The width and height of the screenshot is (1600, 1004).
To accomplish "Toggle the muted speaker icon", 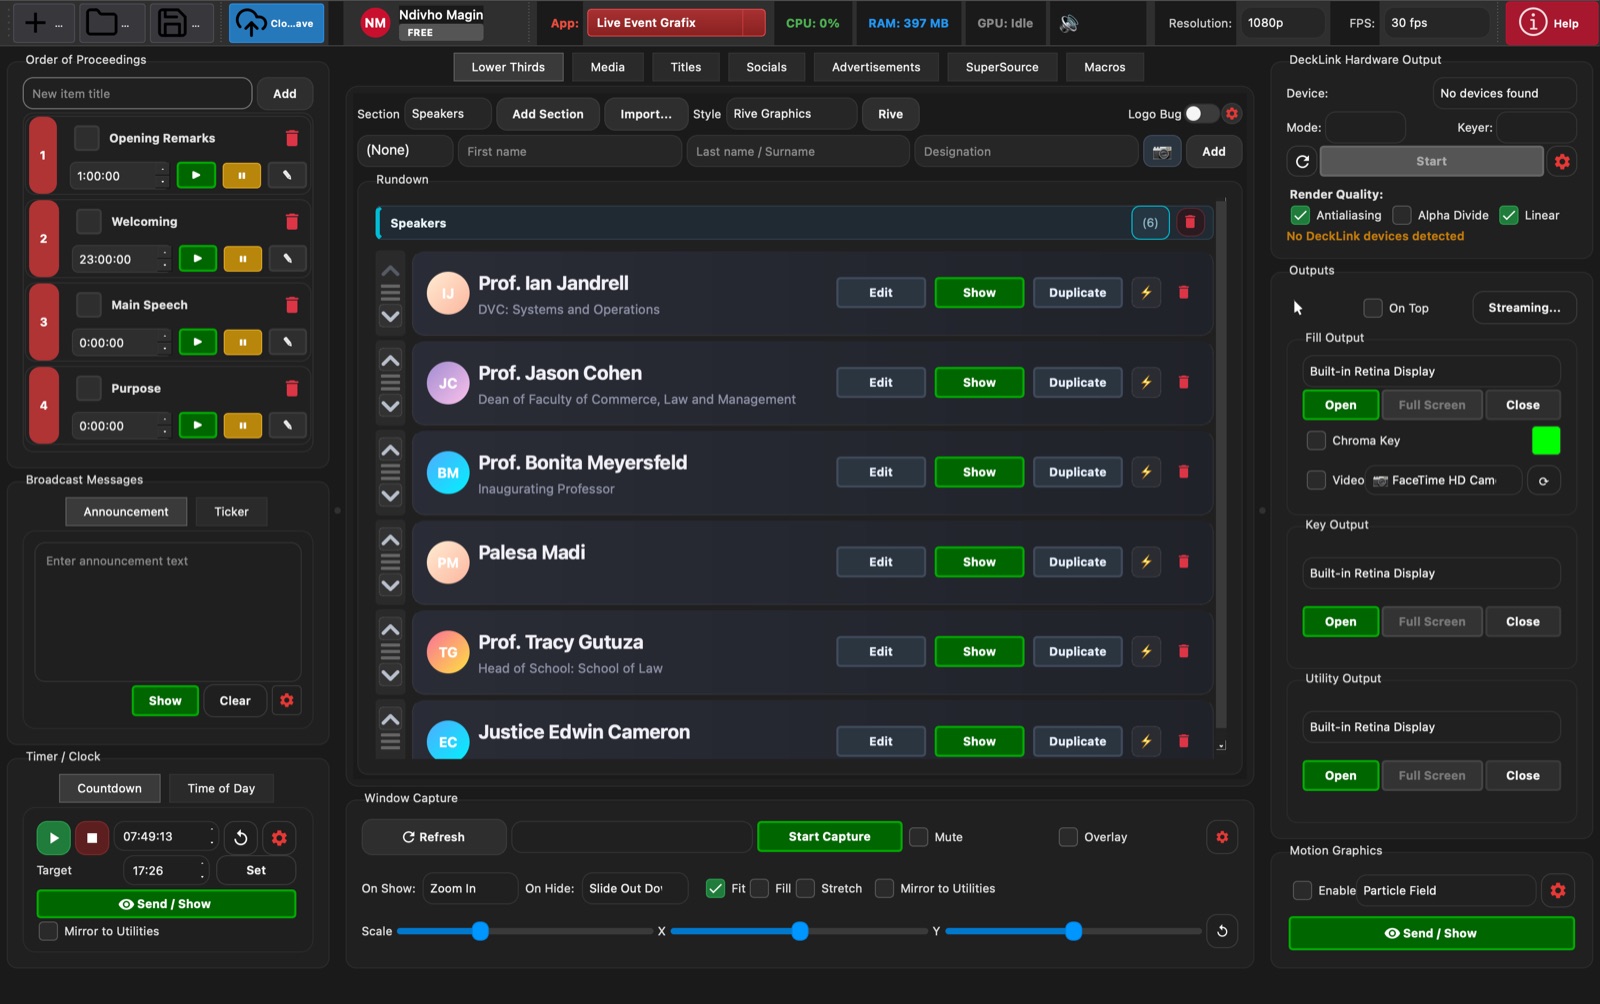I will [x=1069, y=23].
